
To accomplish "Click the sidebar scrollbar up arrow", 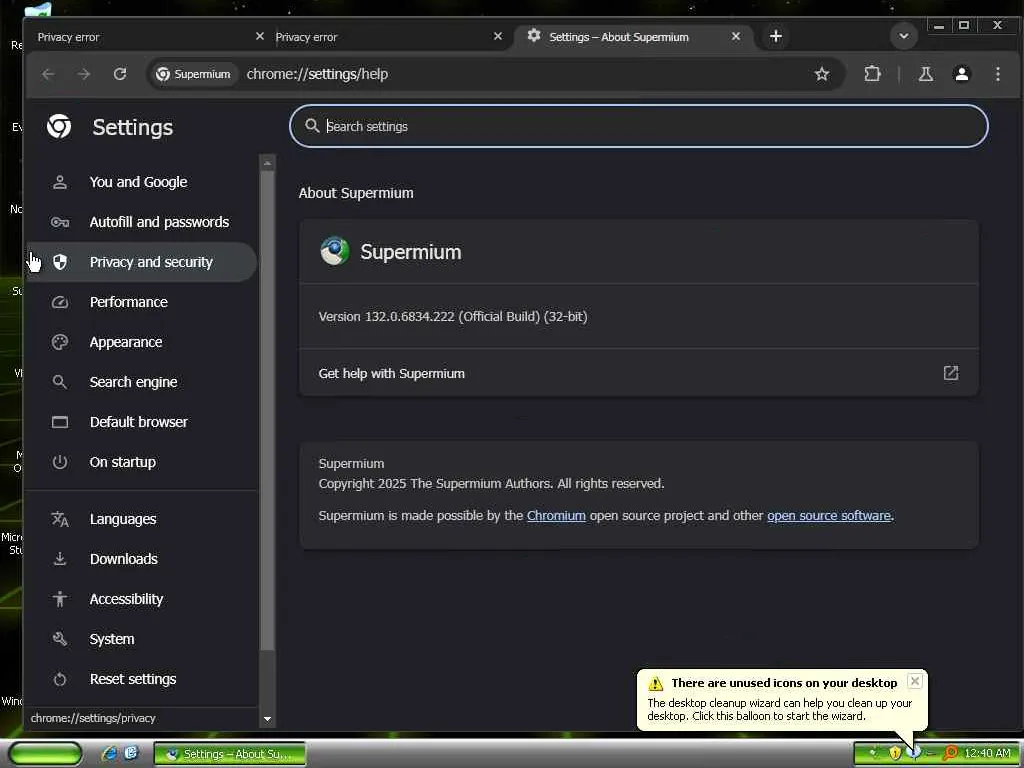I will pos(267,163).
